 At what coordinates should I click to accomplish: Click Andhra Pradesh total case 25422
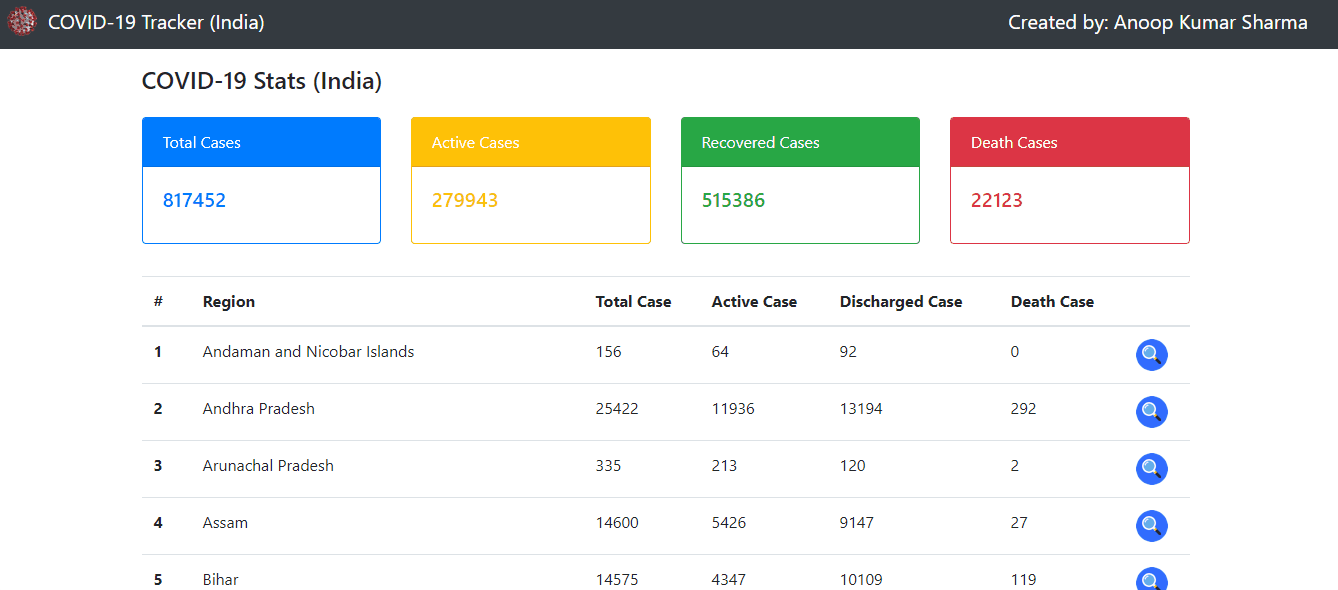[x=617, y=409]
